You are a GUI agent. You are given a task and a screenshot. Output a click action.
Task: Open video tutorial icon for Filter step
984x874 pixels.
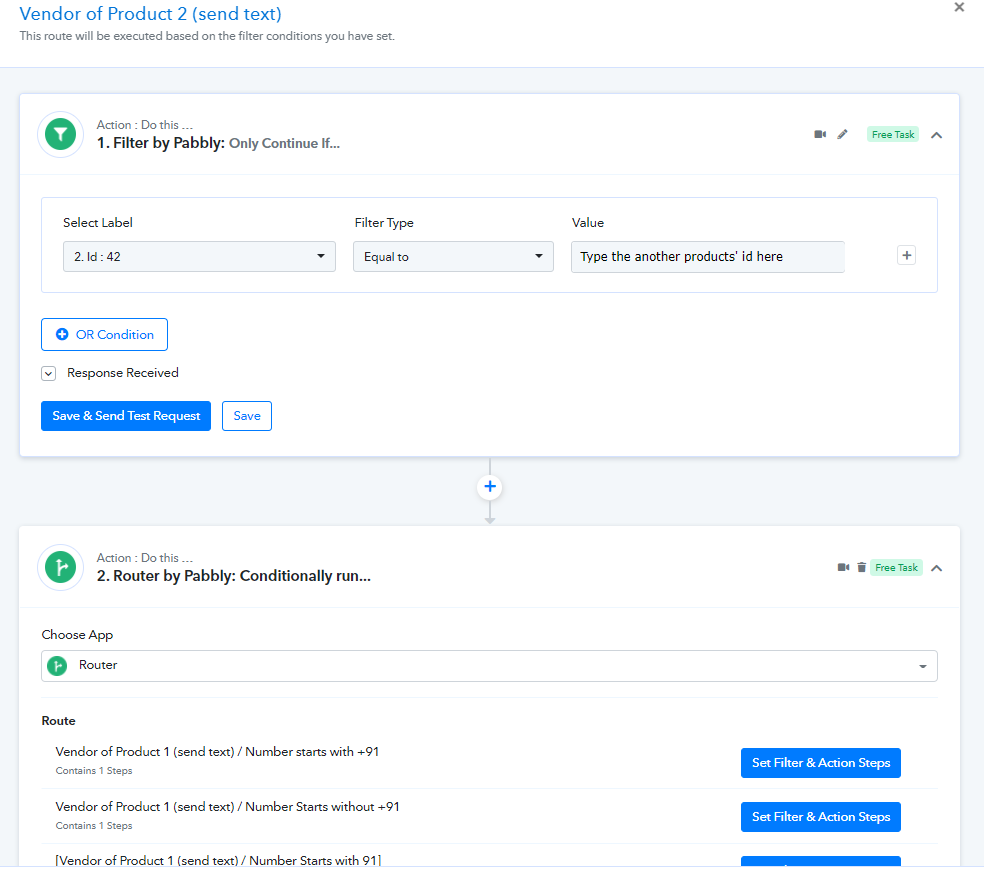pos(820,134)
